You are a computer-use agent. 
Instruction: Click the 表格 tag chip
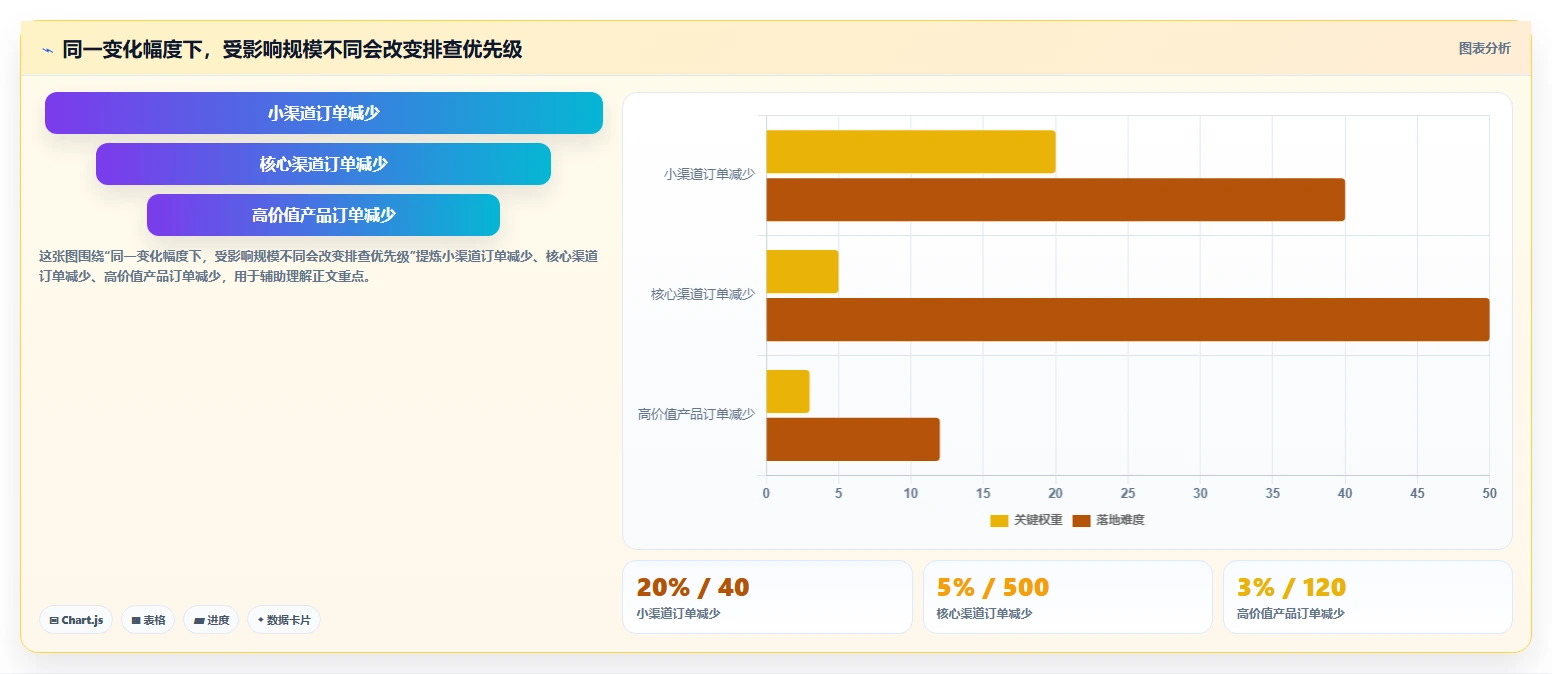[148, 620]
